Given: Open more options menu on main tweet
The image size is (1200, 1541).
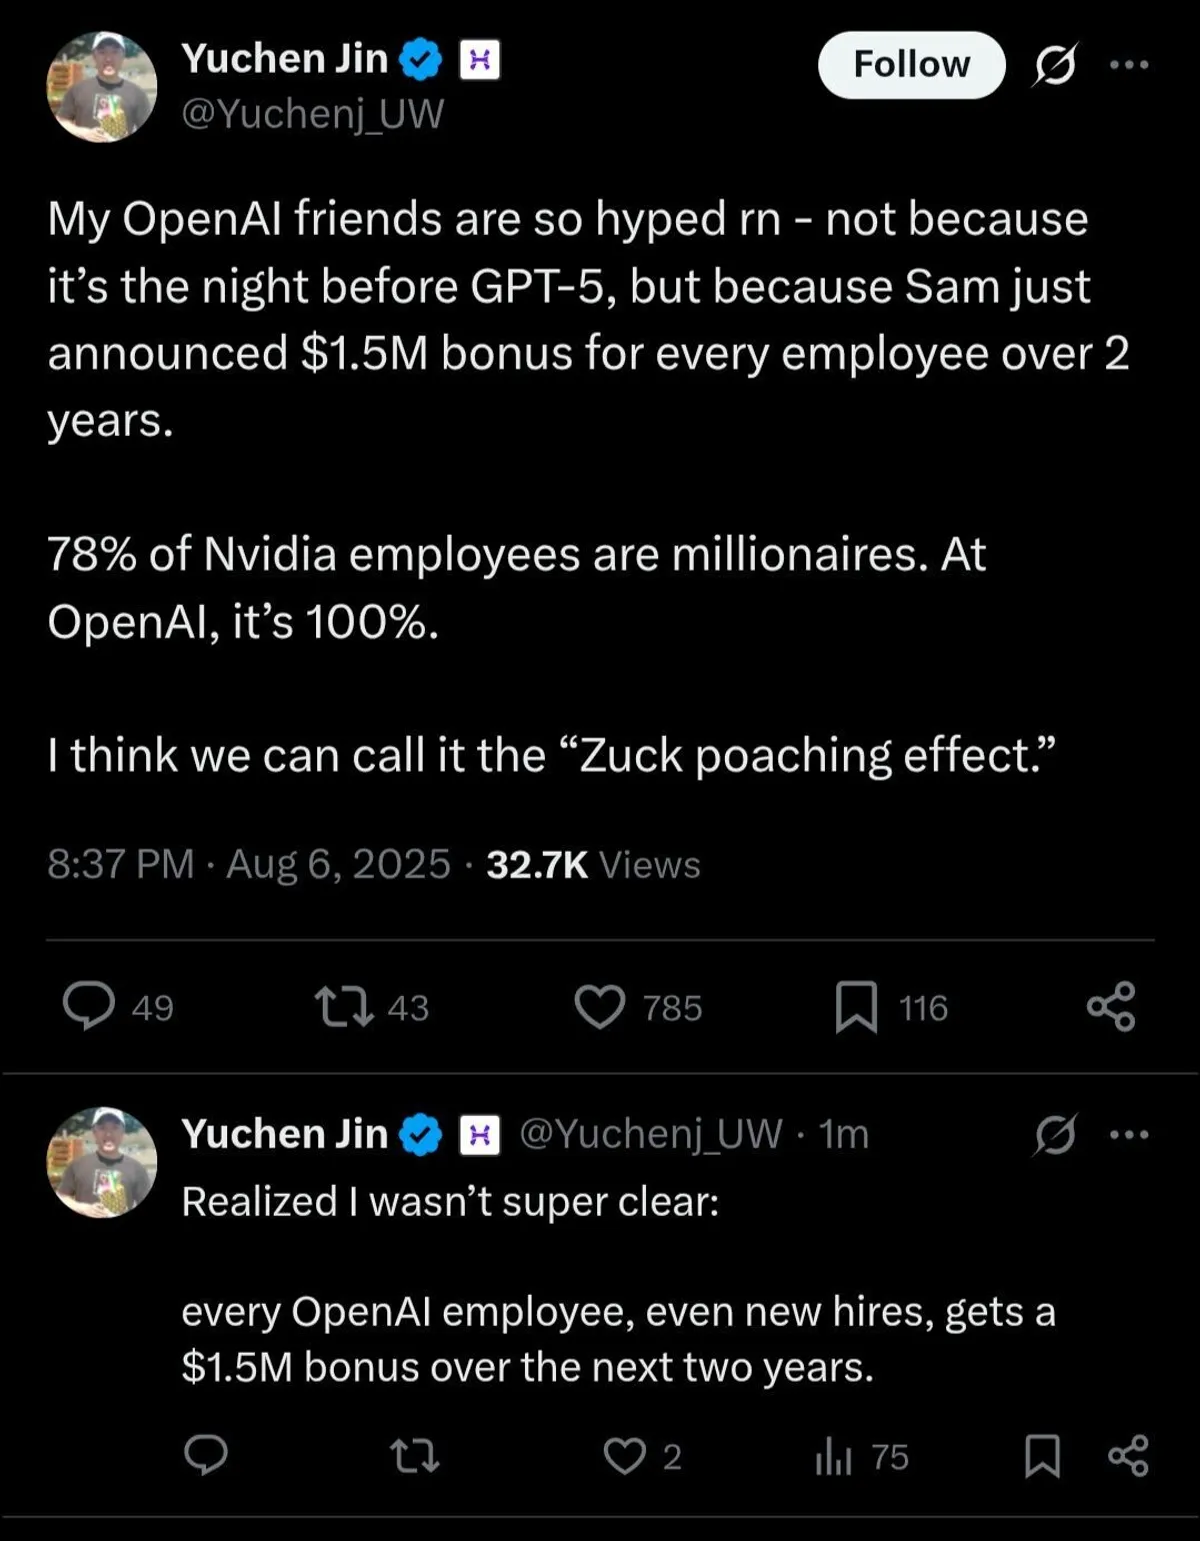Looking at the screenshot, I should click(x=1130, y=65).
